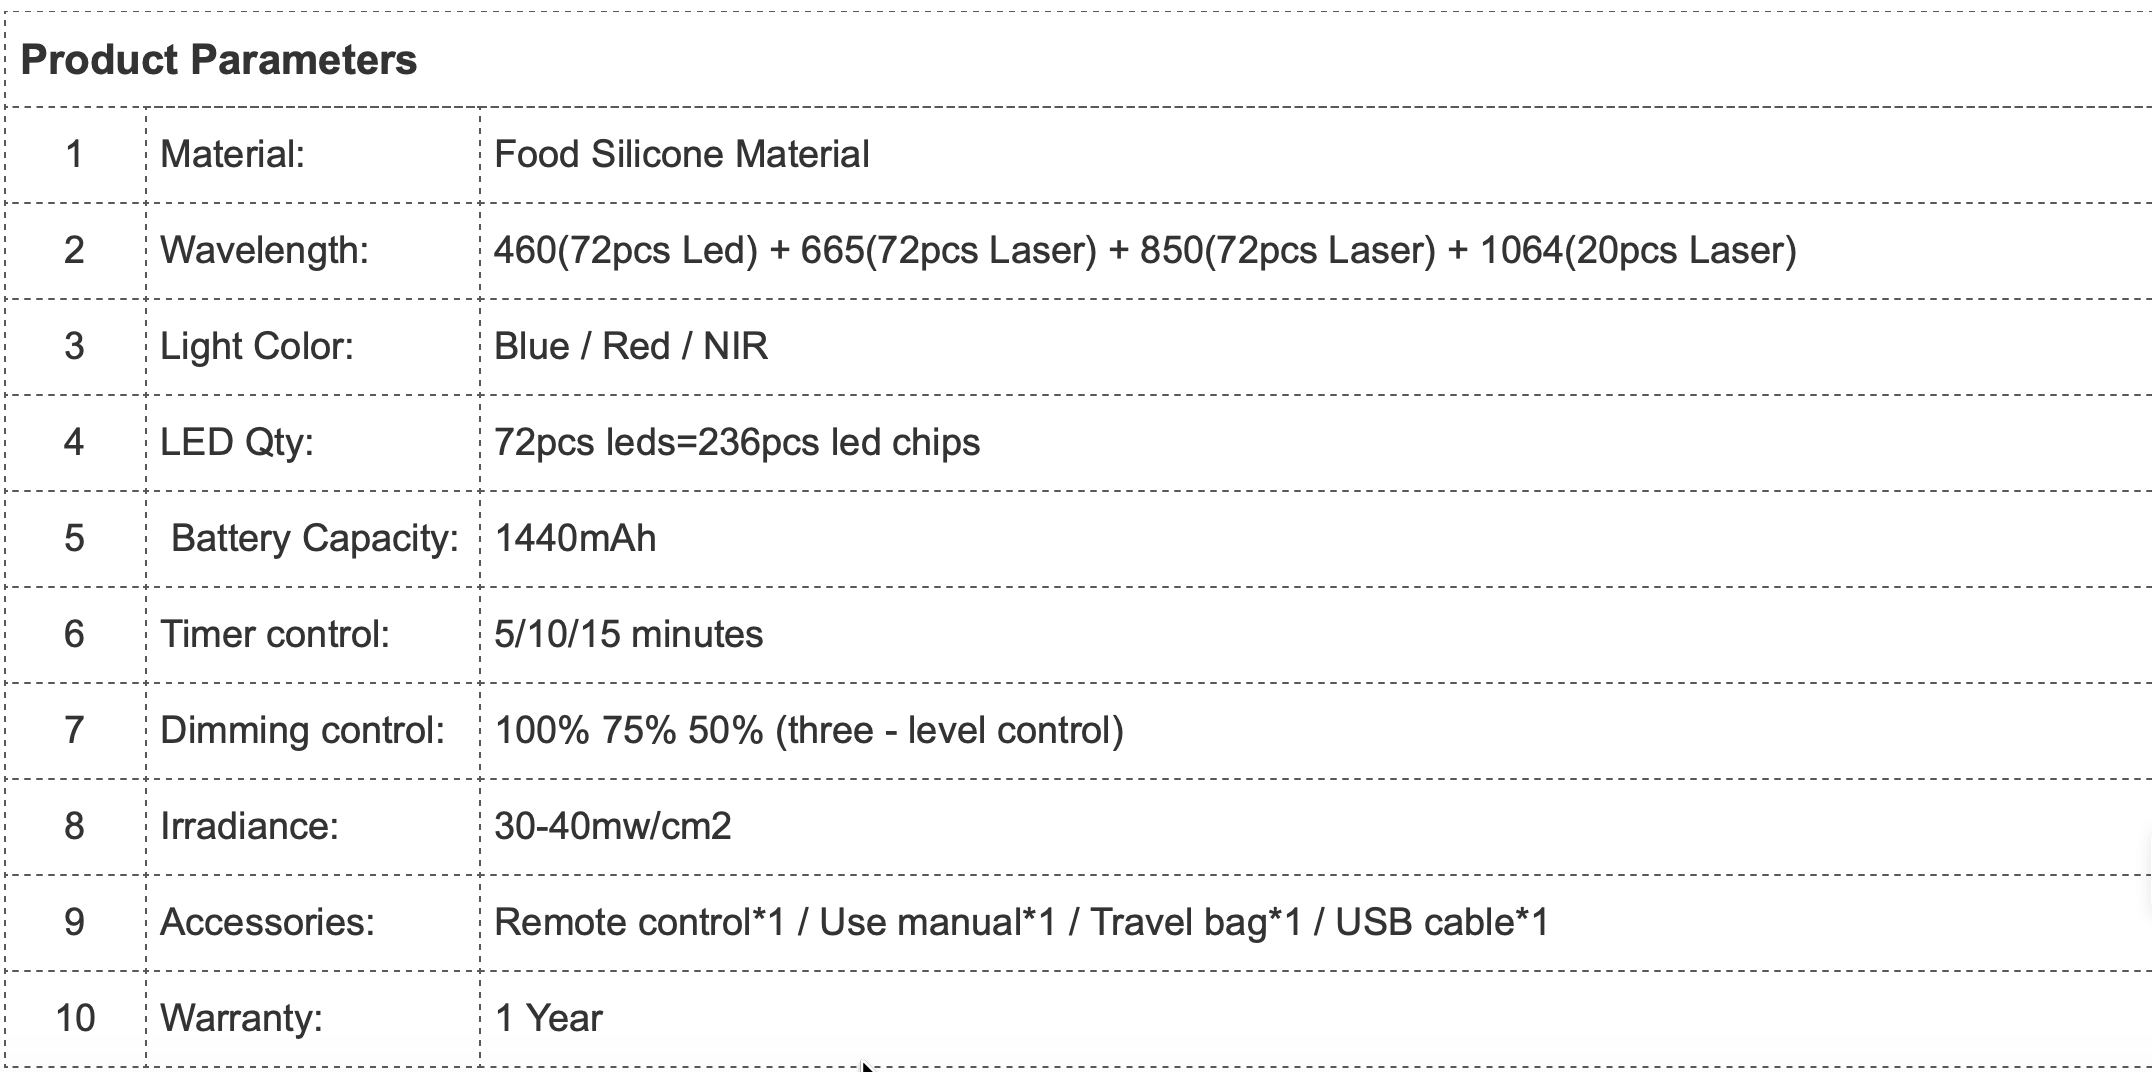The width and height of the screenshot is (2152, 1072).
Task: Click the Irradiance: label
Action: pos(249,827)
